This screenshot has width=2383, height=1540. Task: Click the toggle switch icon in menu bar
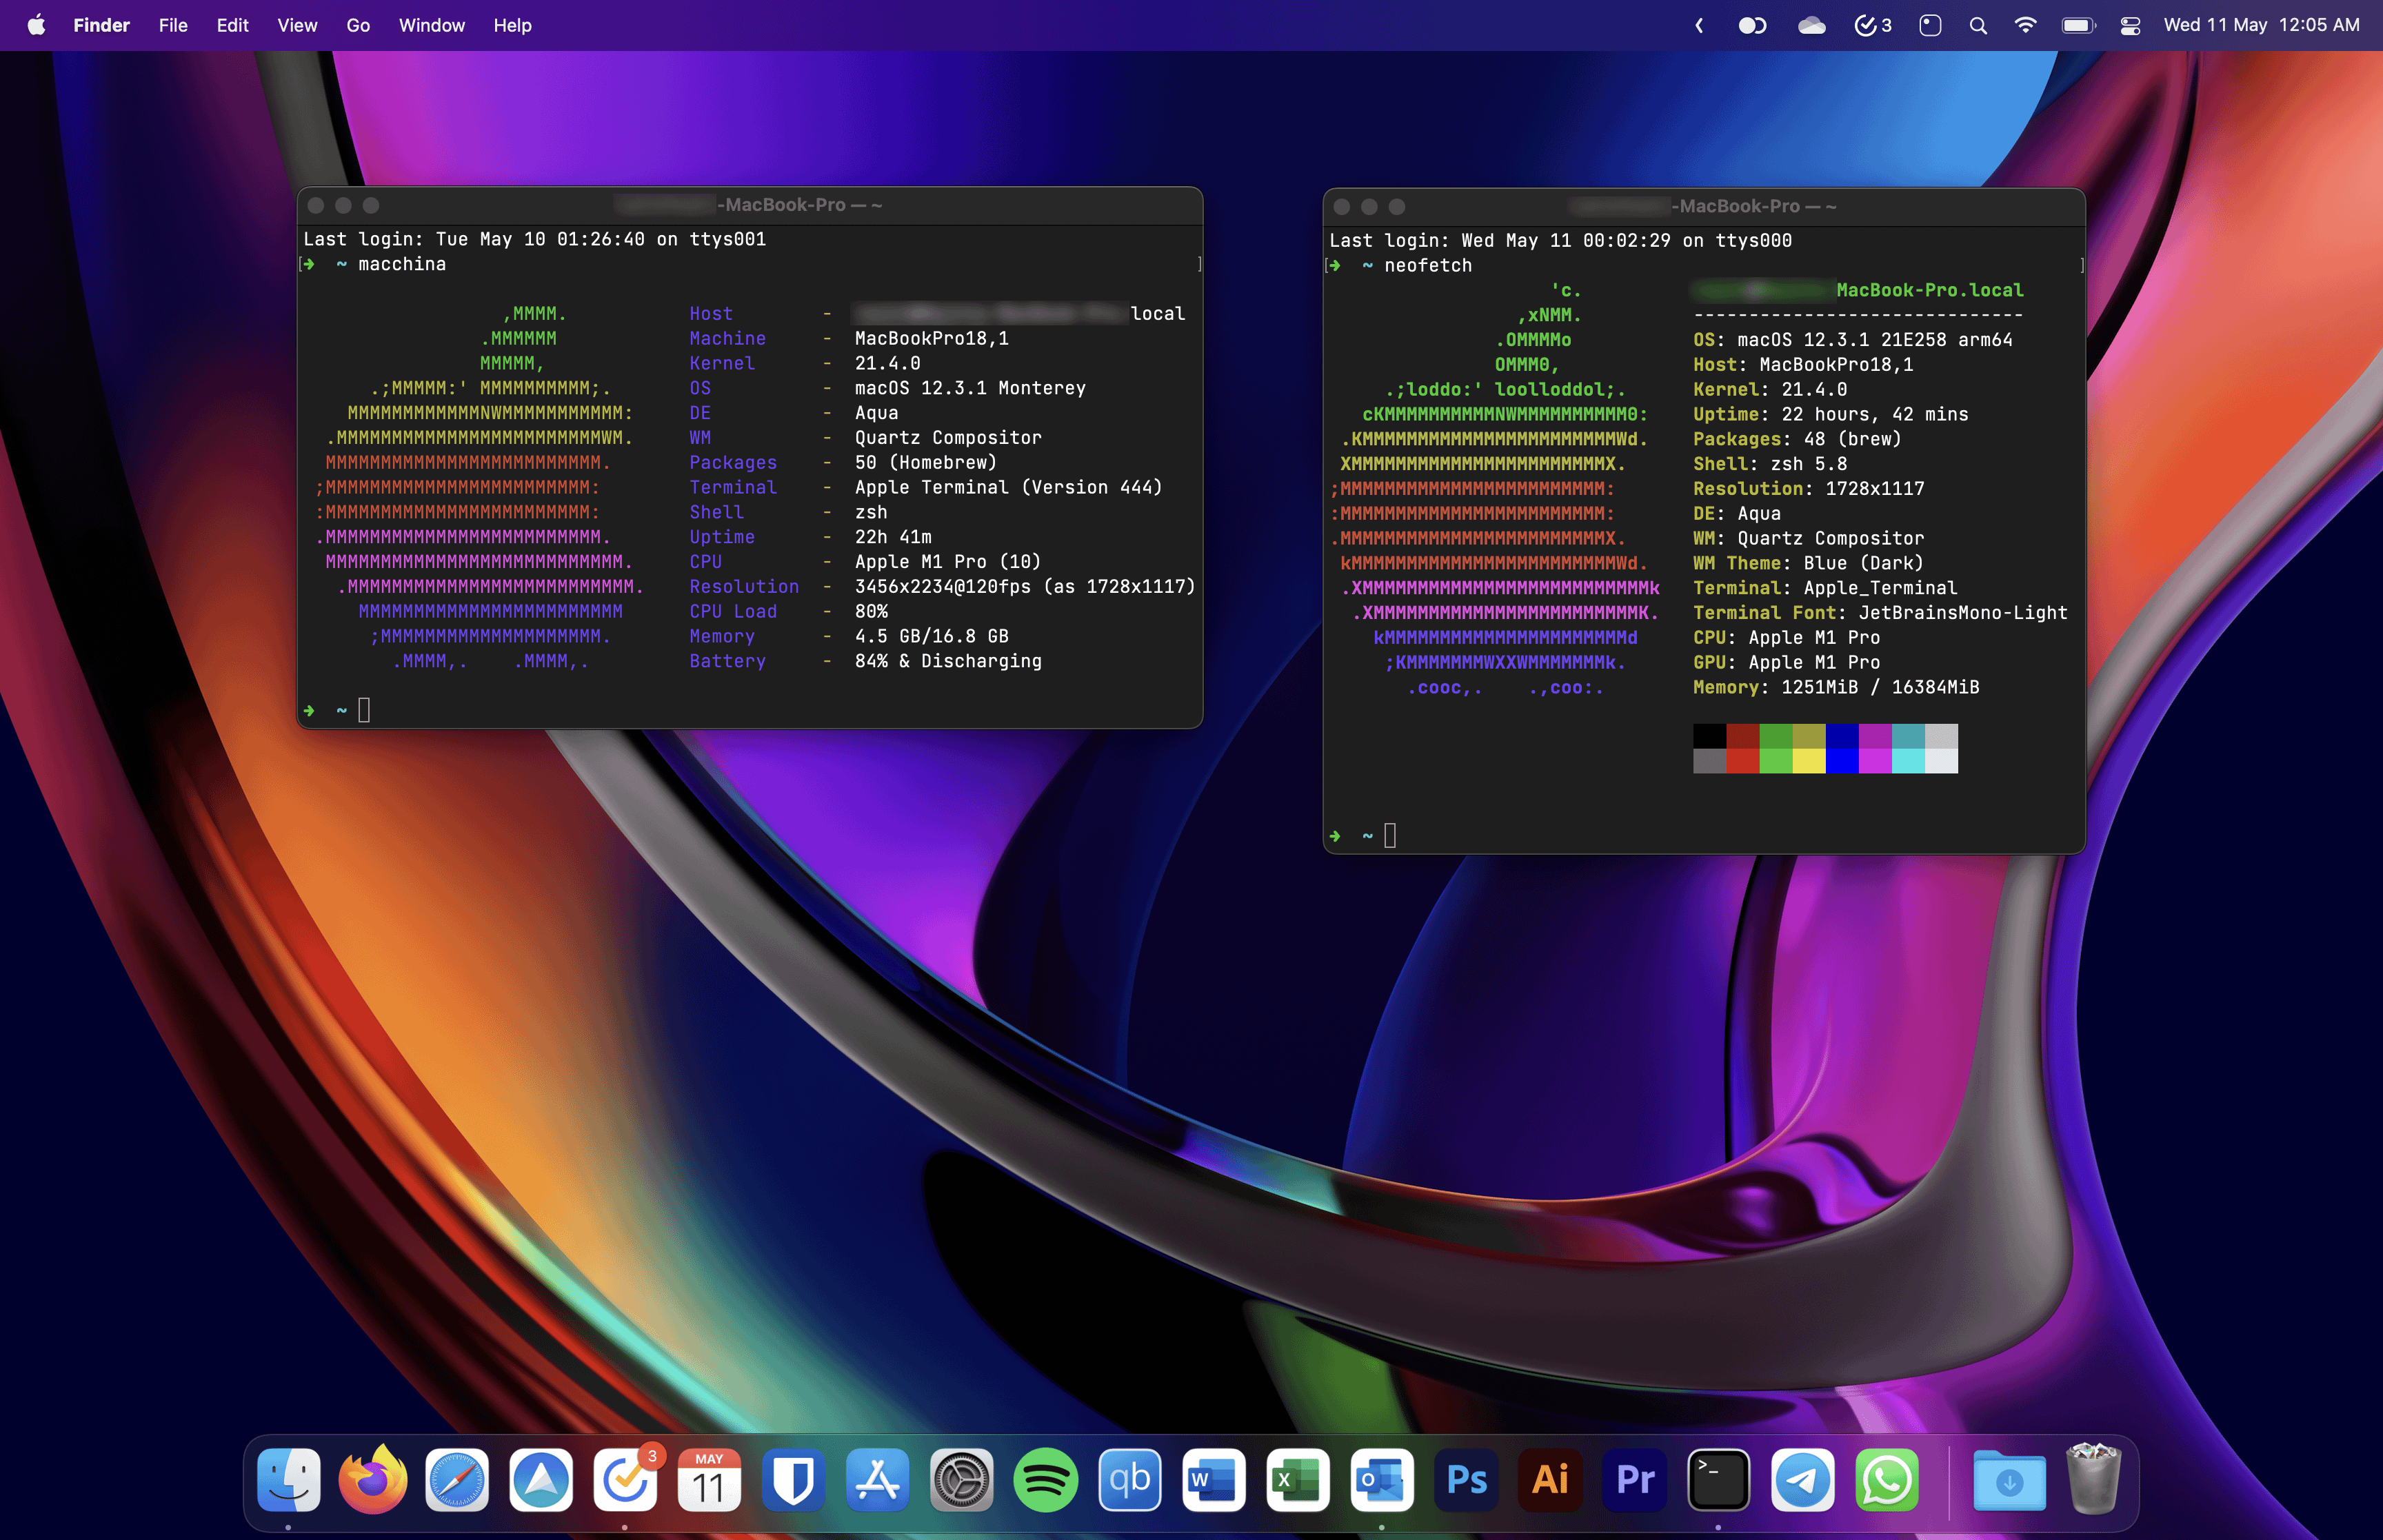1752,26
